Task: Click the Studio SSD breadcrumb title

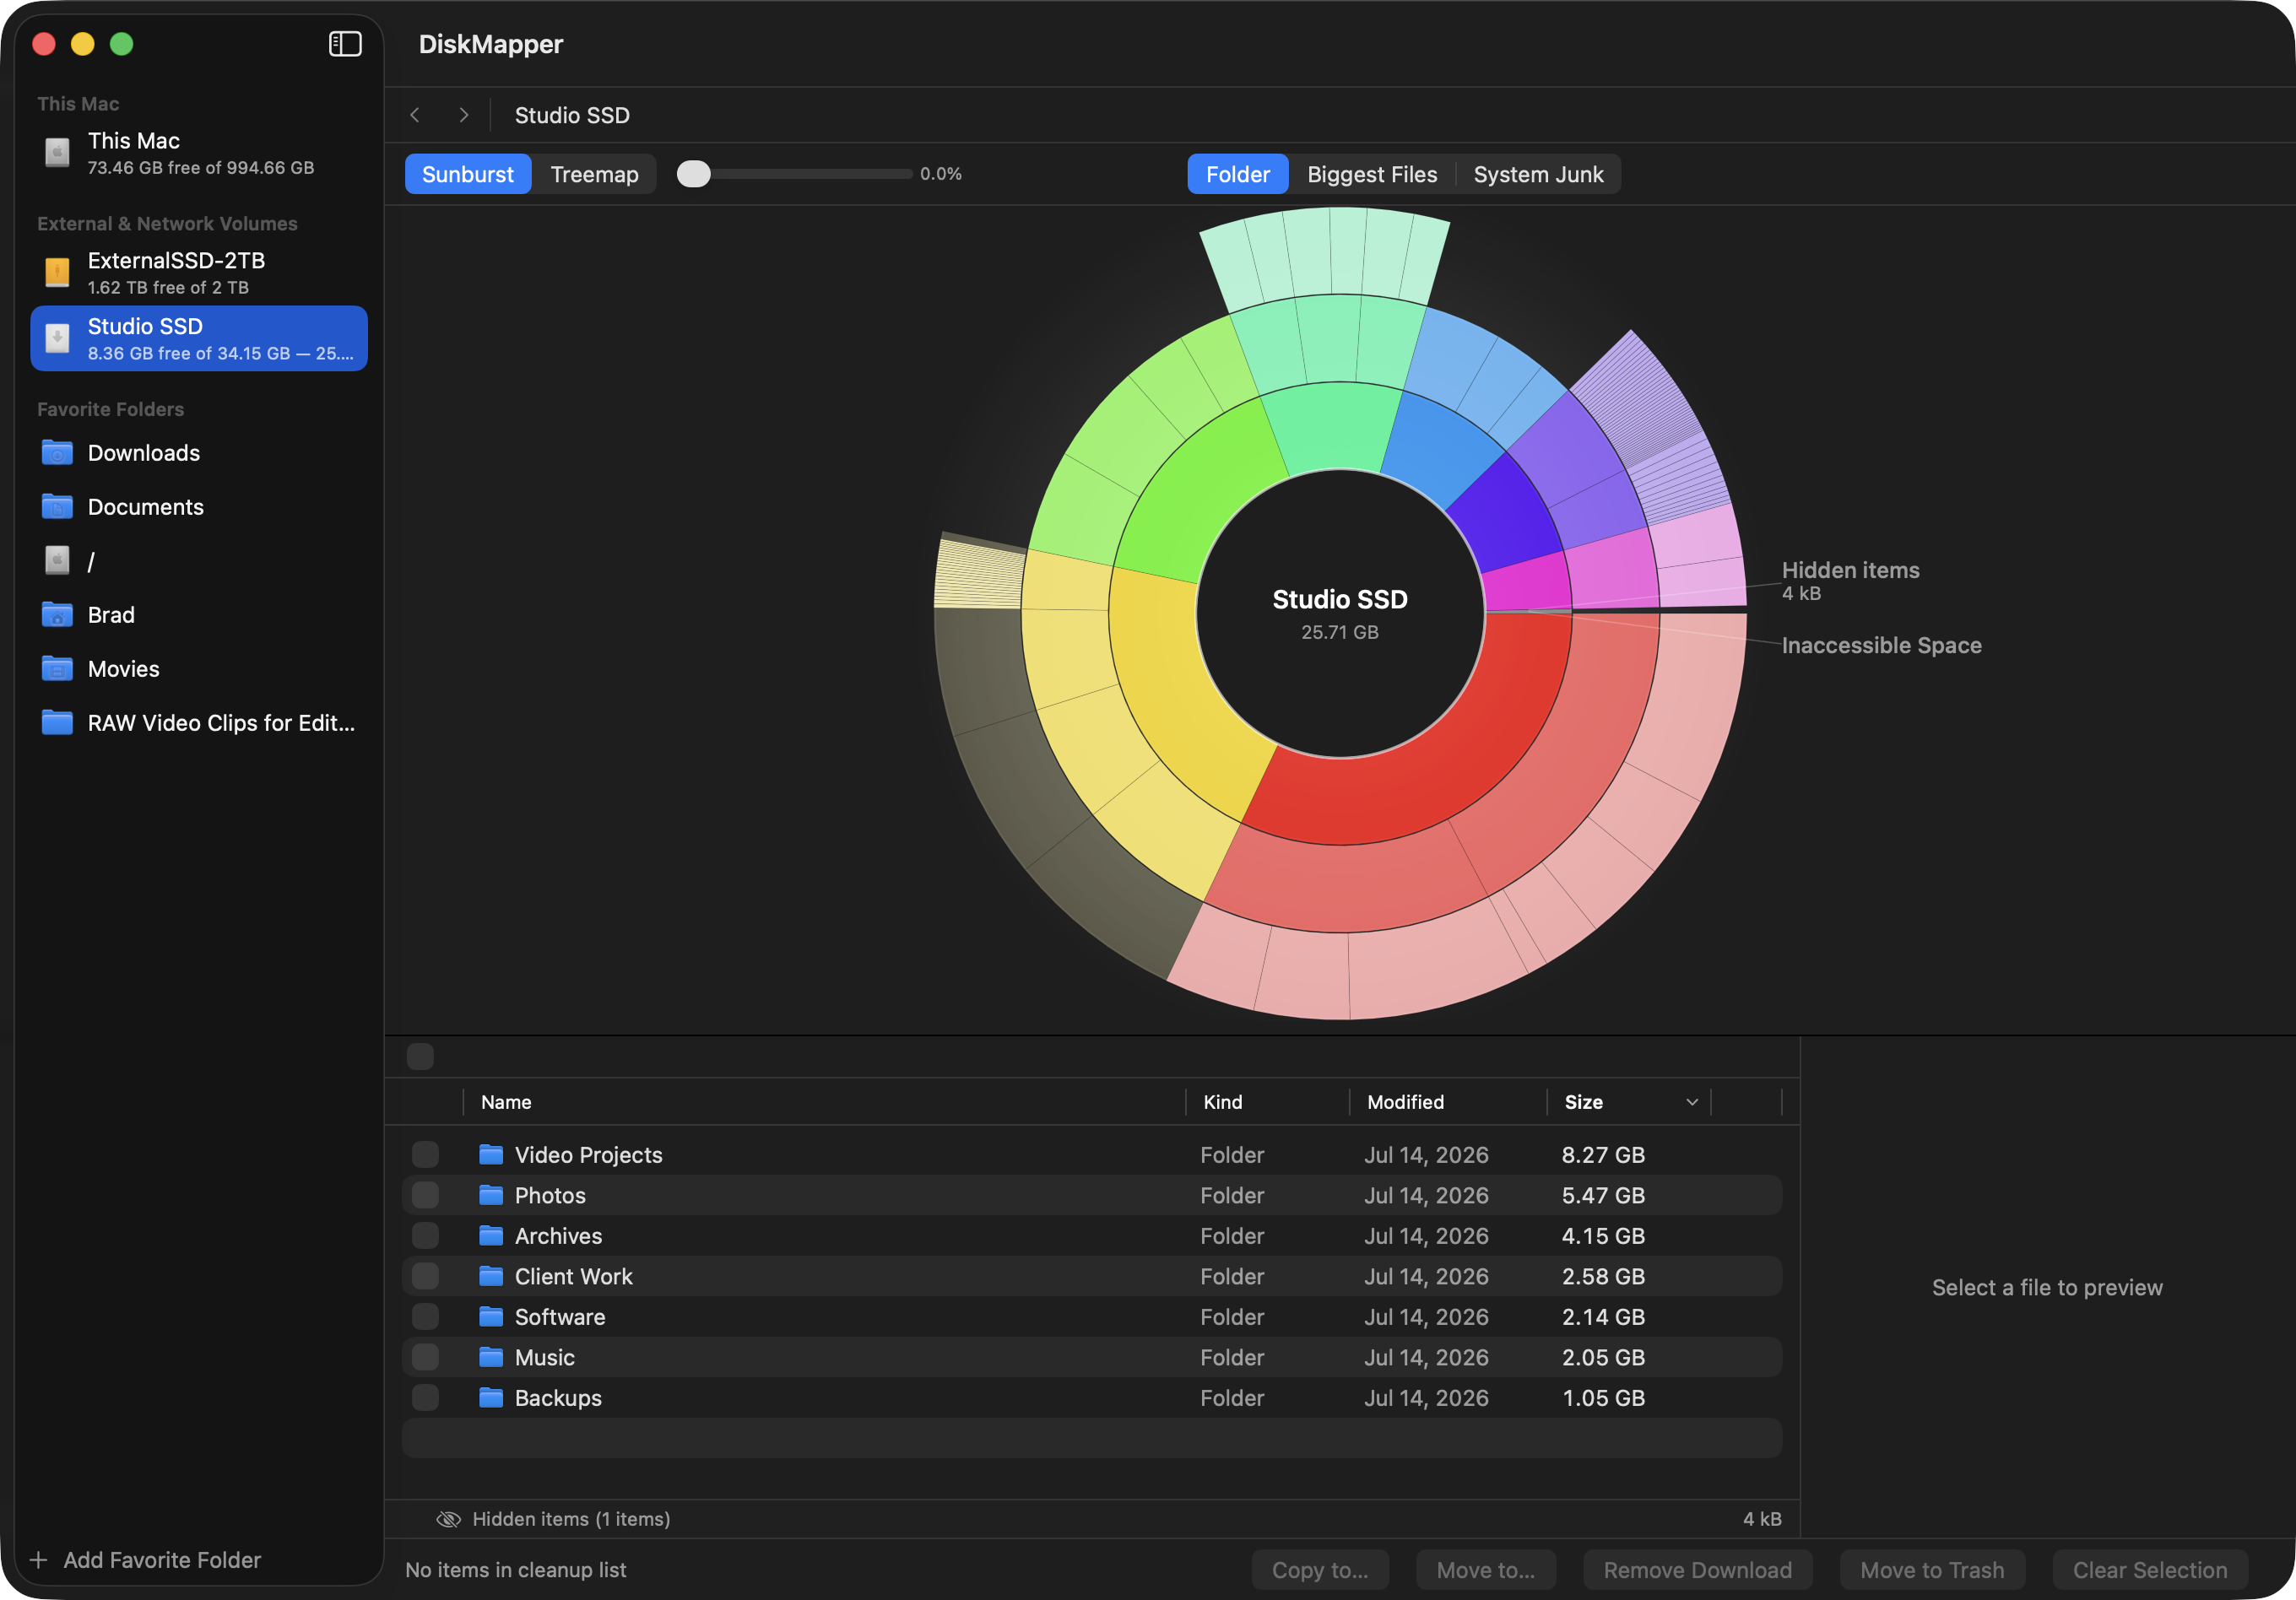Action: pos(572,115)
